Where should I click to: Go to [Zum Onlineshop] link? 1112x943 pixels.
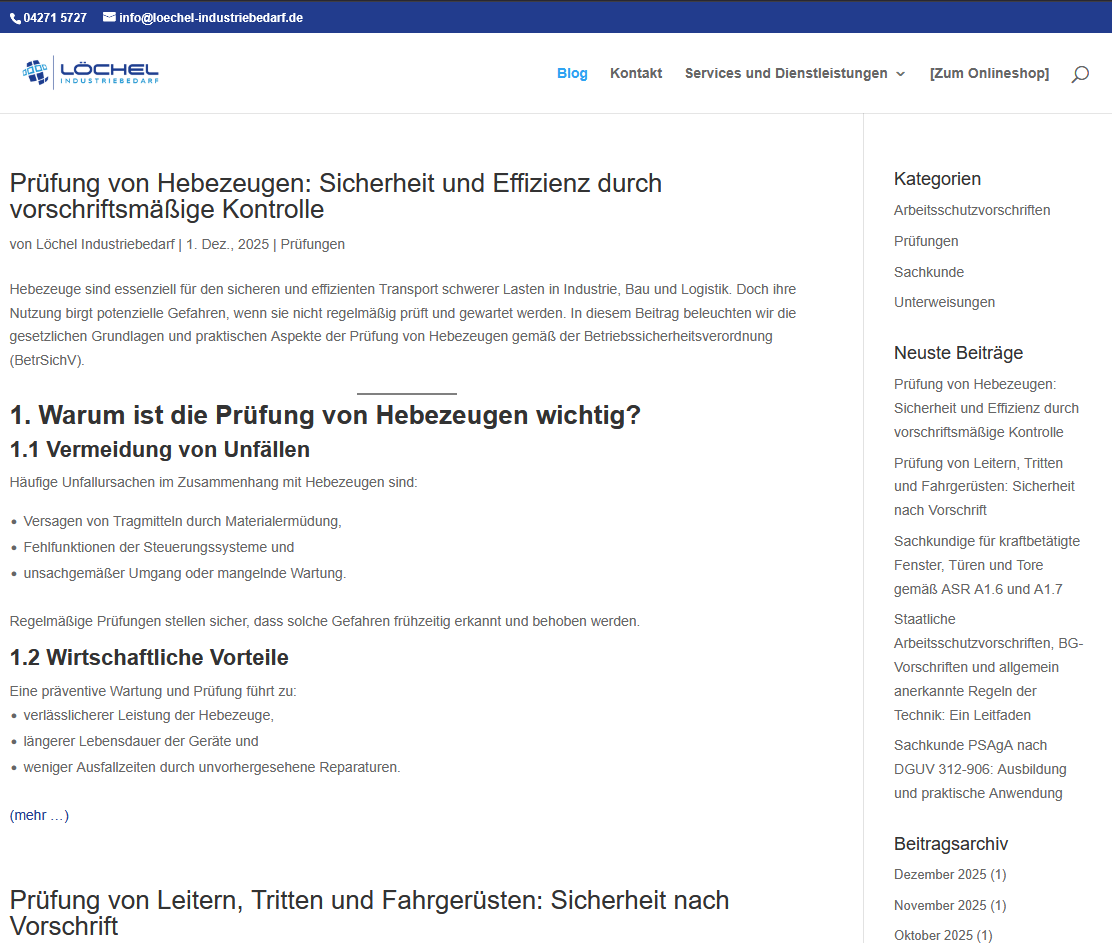[989, 73]
